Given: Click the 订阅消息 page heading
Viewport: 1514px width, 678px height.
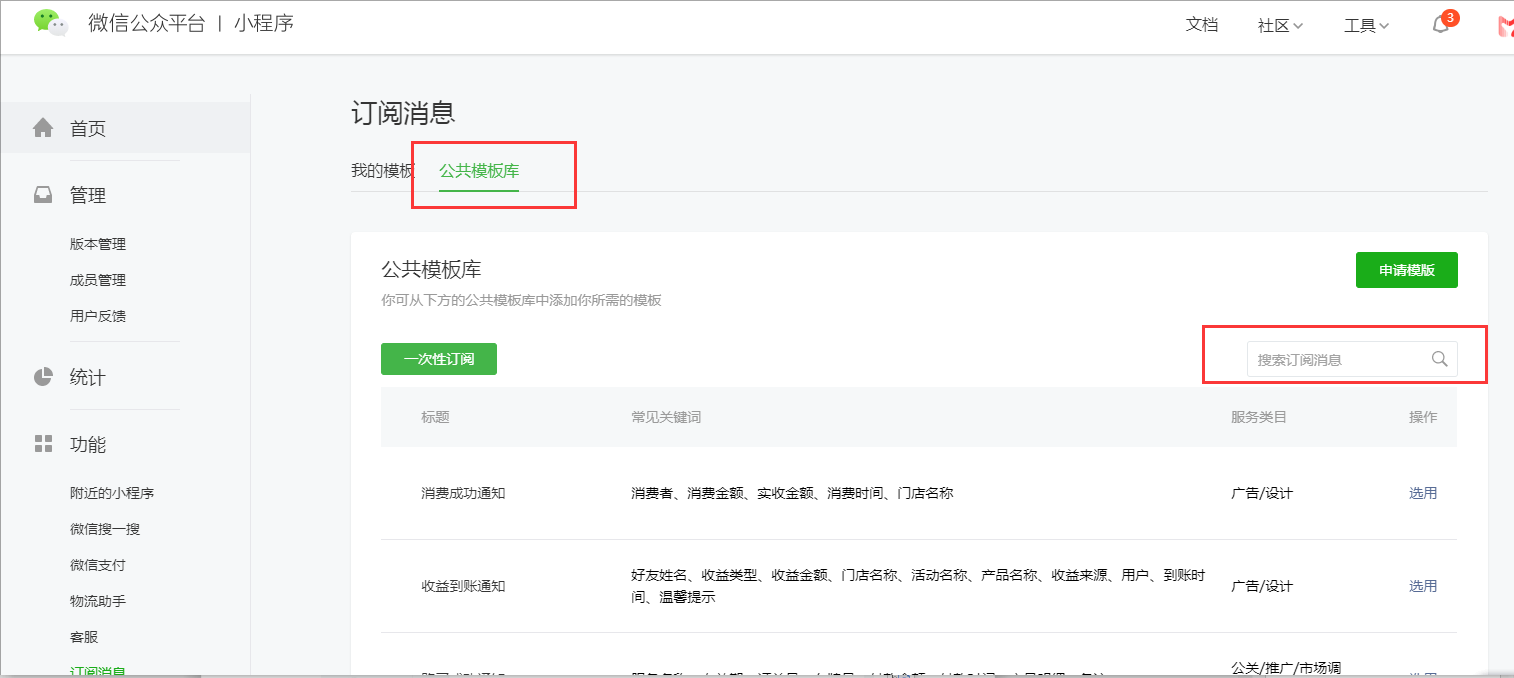Looking at the screenshot, I should pyautogui.click(x=403, y=113).
